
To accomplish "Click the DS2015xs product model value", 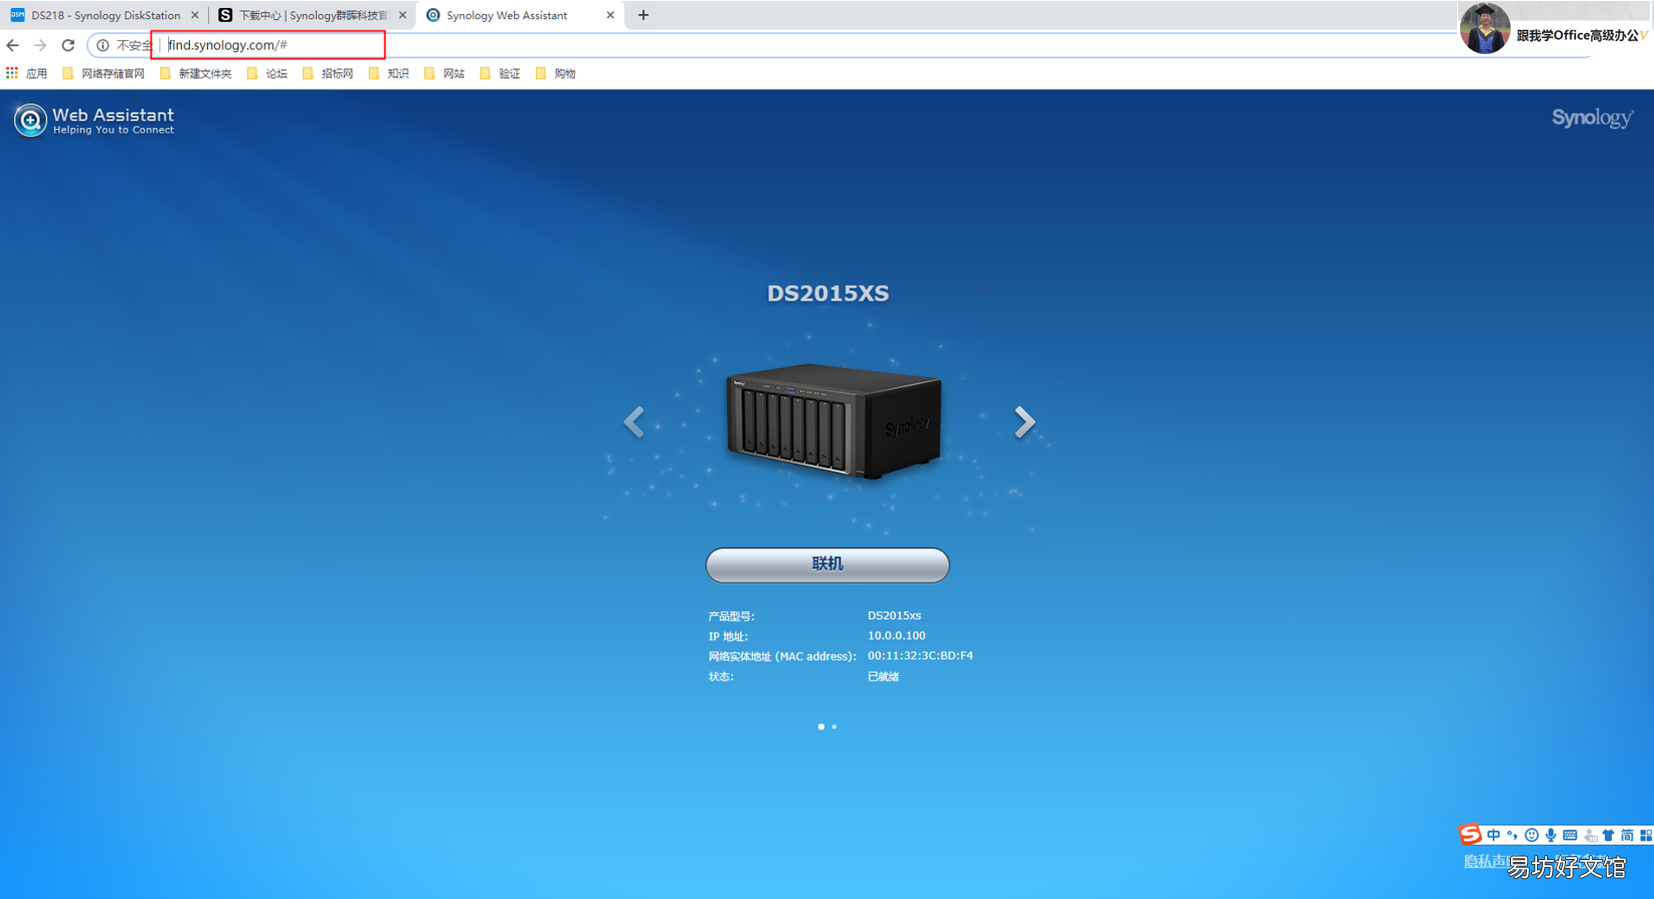I will tap(894, 616).
